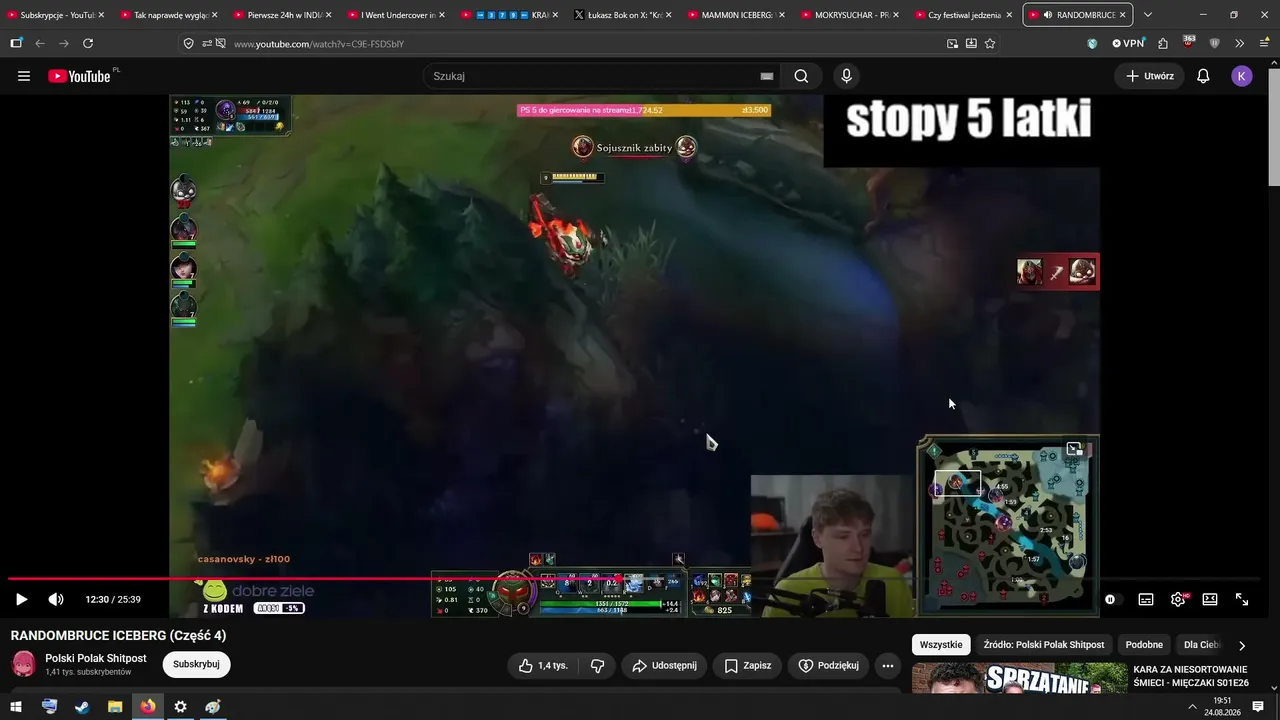Enter fullscreen mode for the video

coord(1242,599)
